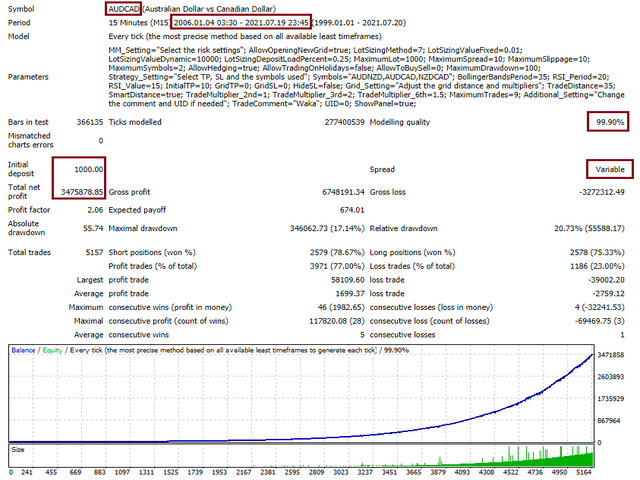Click the x-axis tick label 2595

(292, 472)
